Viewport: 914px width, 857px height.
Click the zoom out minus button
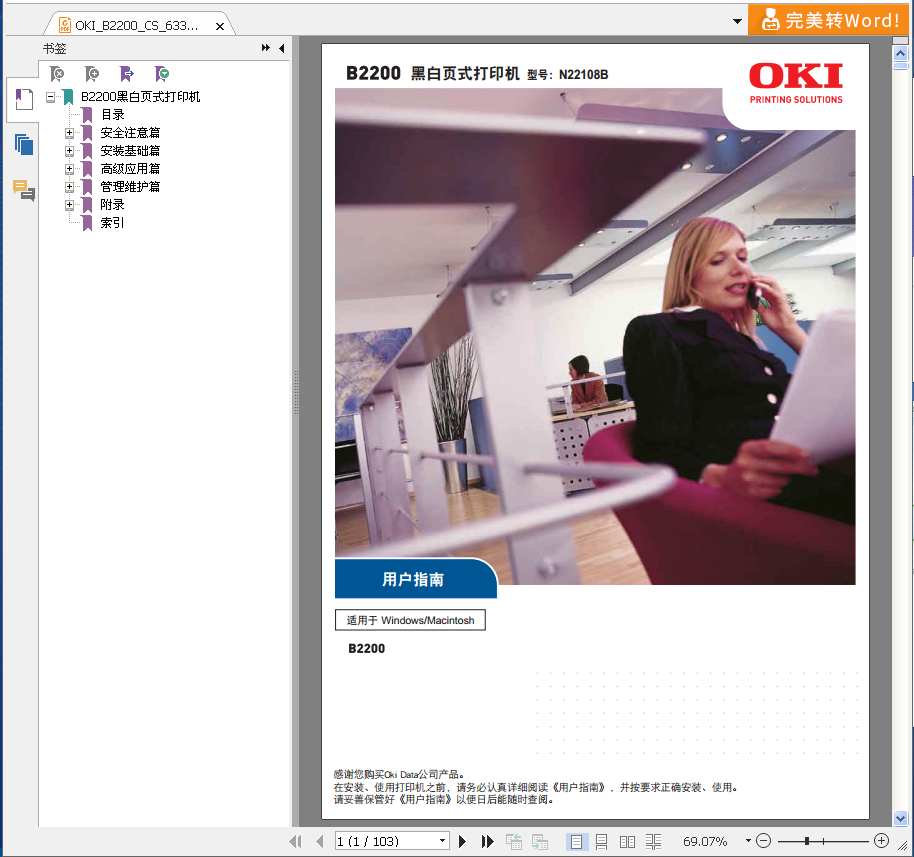(764, 841)
